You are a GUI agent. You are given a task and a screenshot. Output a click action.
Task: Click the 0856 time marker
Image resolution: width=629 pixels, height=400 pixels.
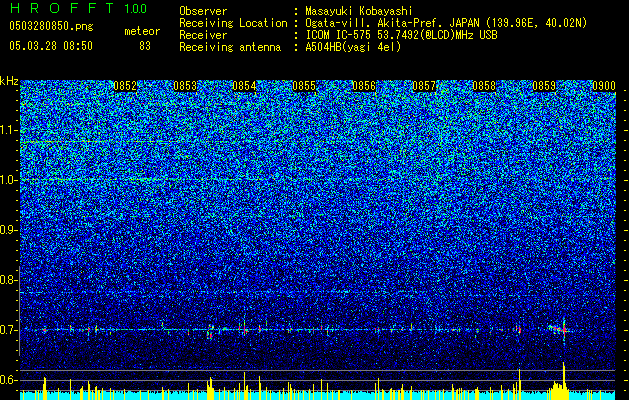(364, 86)
